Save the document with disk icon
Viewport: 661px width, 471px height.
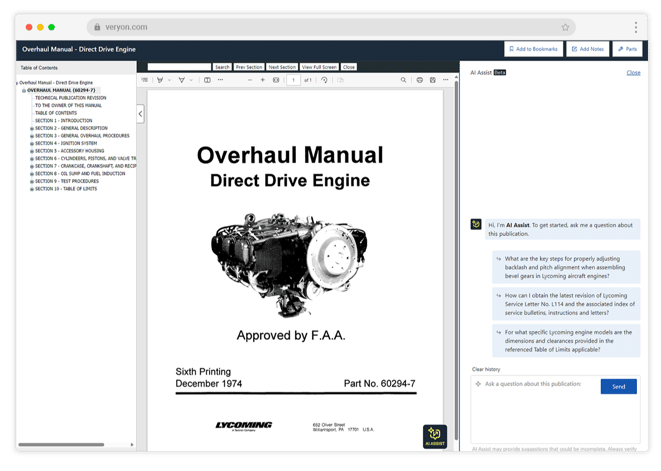433,80
